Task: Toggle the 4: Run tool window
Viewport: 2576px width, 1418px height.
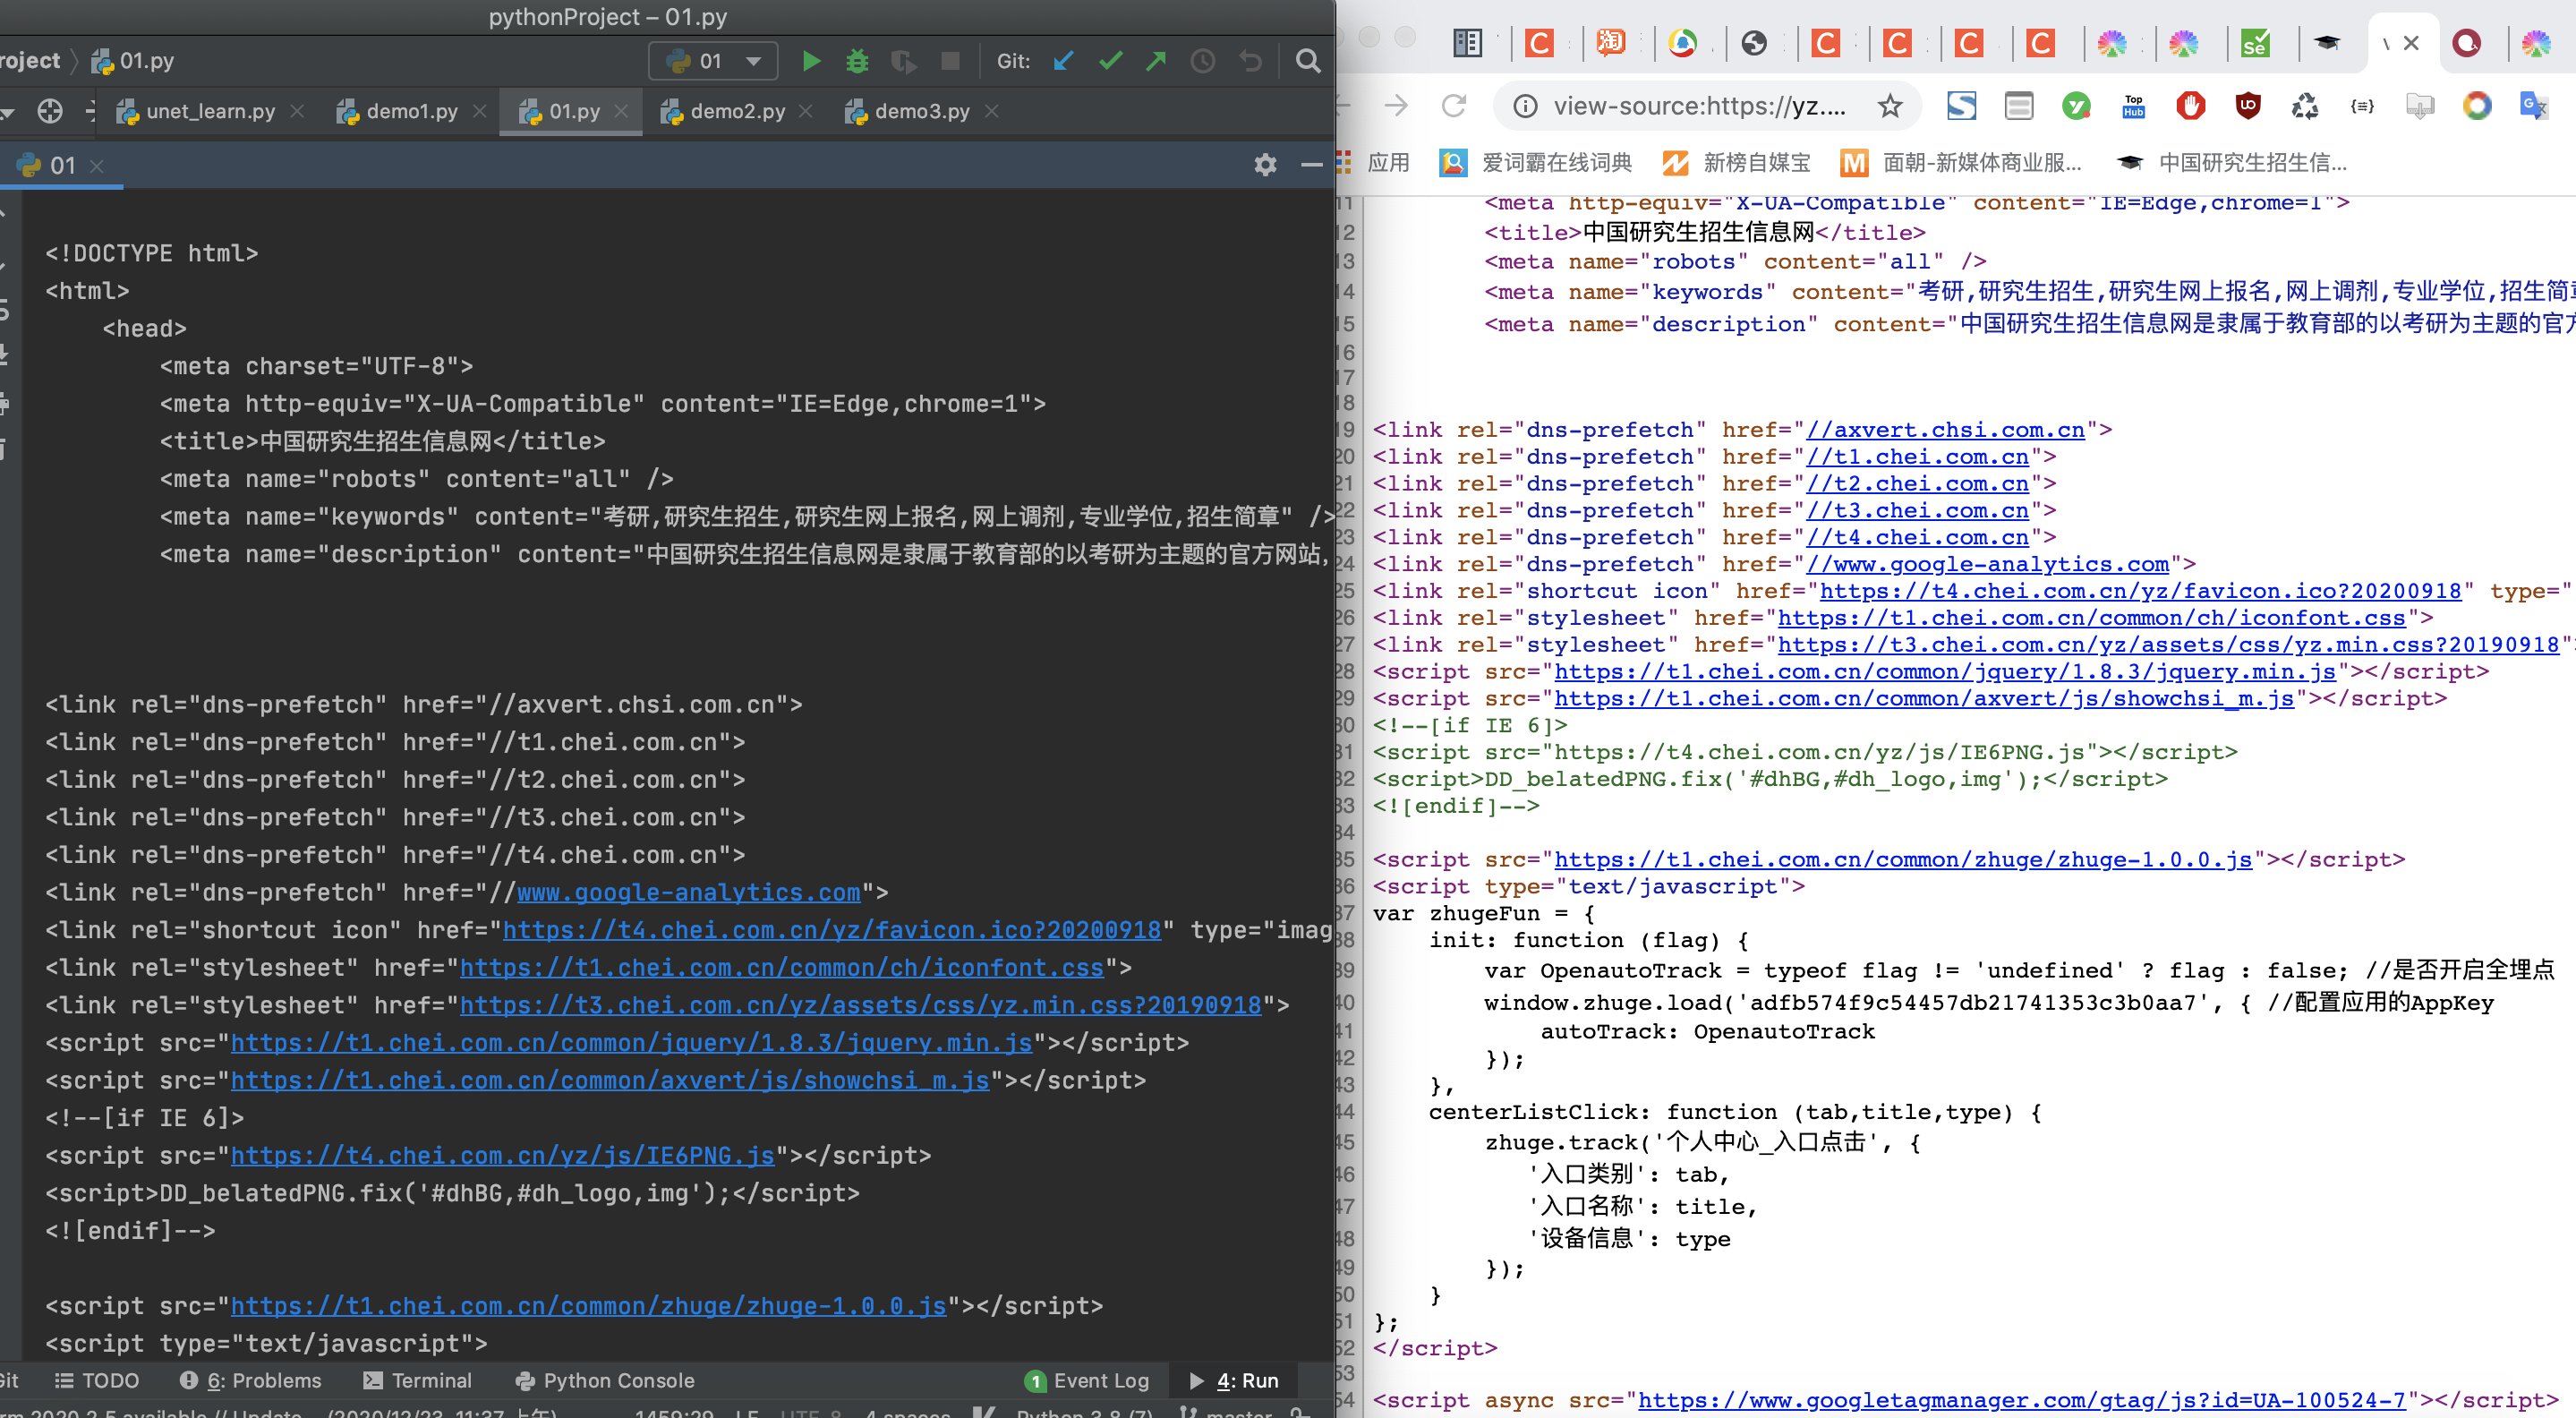Action: click(1234, 1380)
